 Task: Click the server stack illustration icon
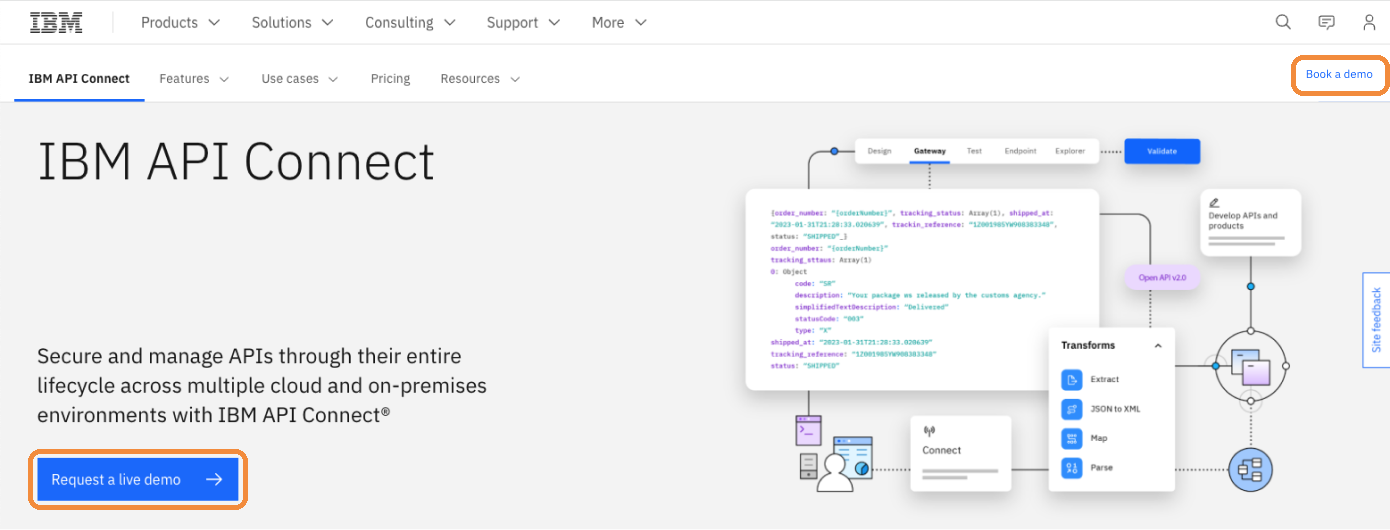tap(809, 466)
